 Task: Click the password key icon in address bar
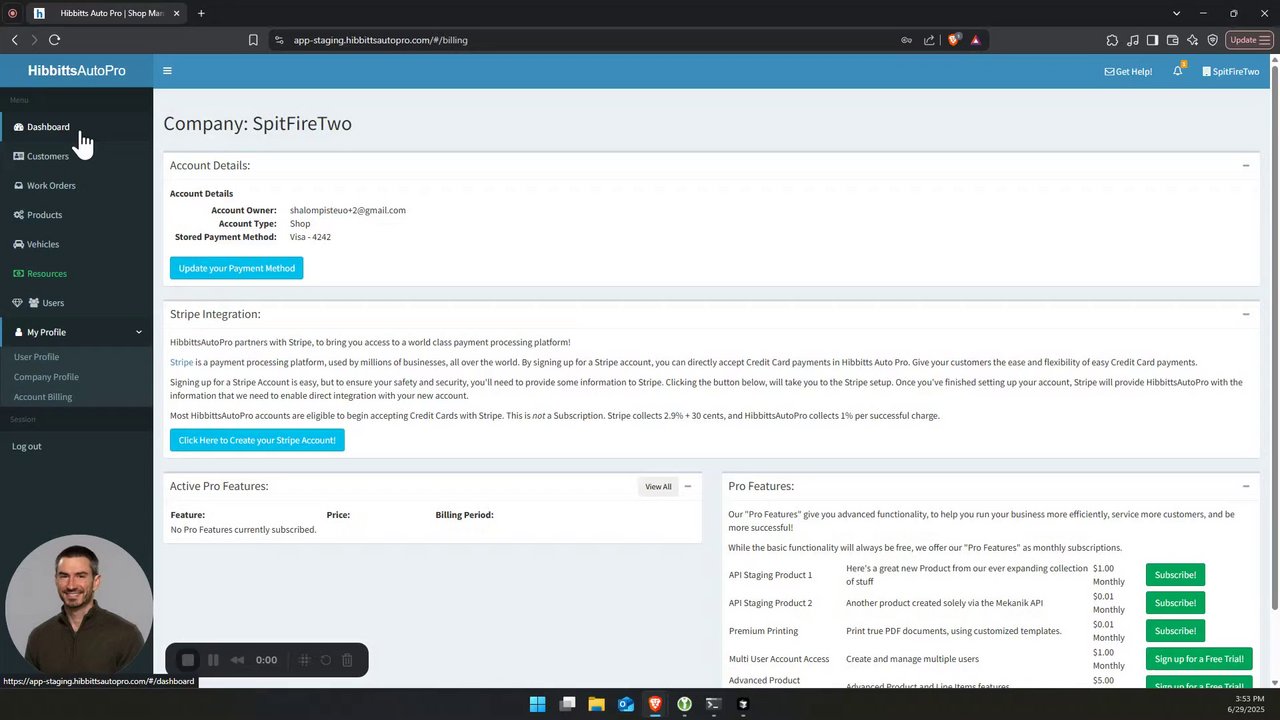coord(906,40)
